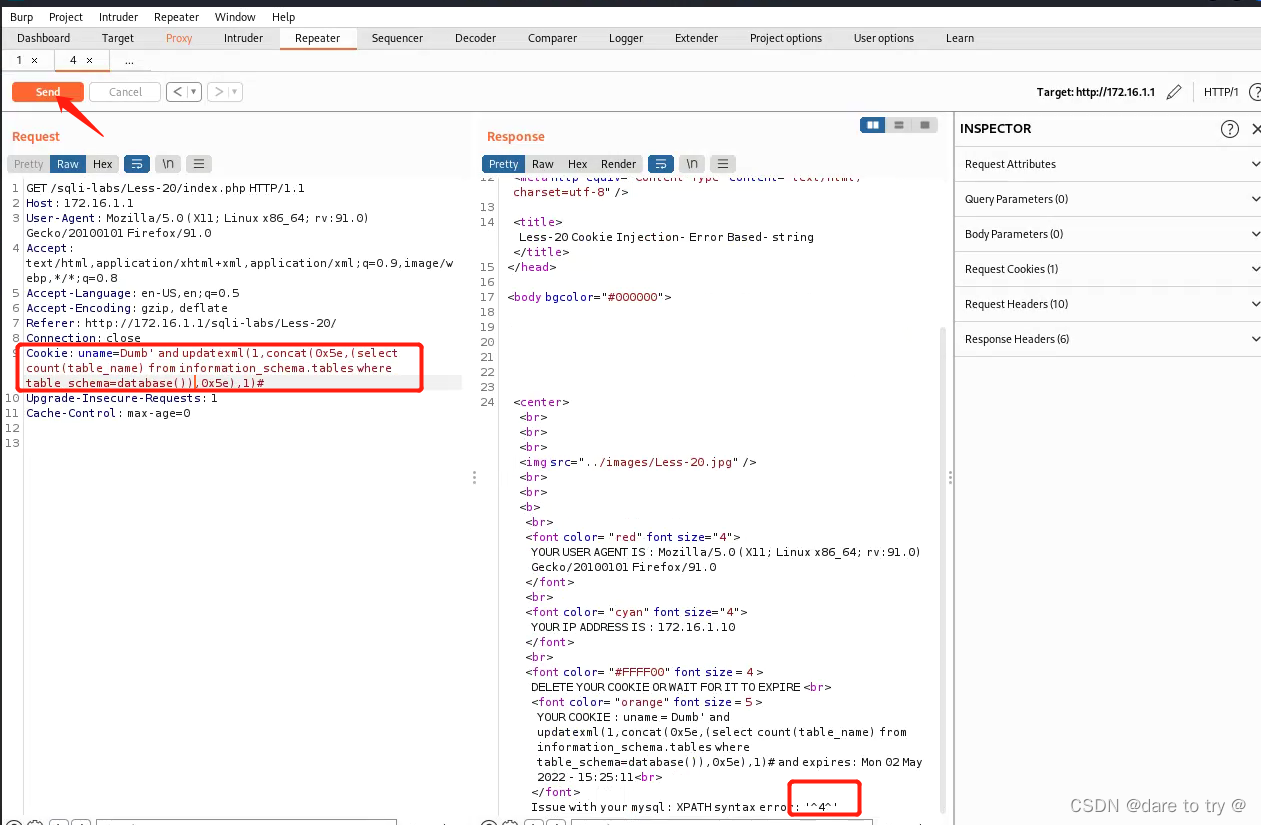Switch to Logger tab

coord(626,38)
